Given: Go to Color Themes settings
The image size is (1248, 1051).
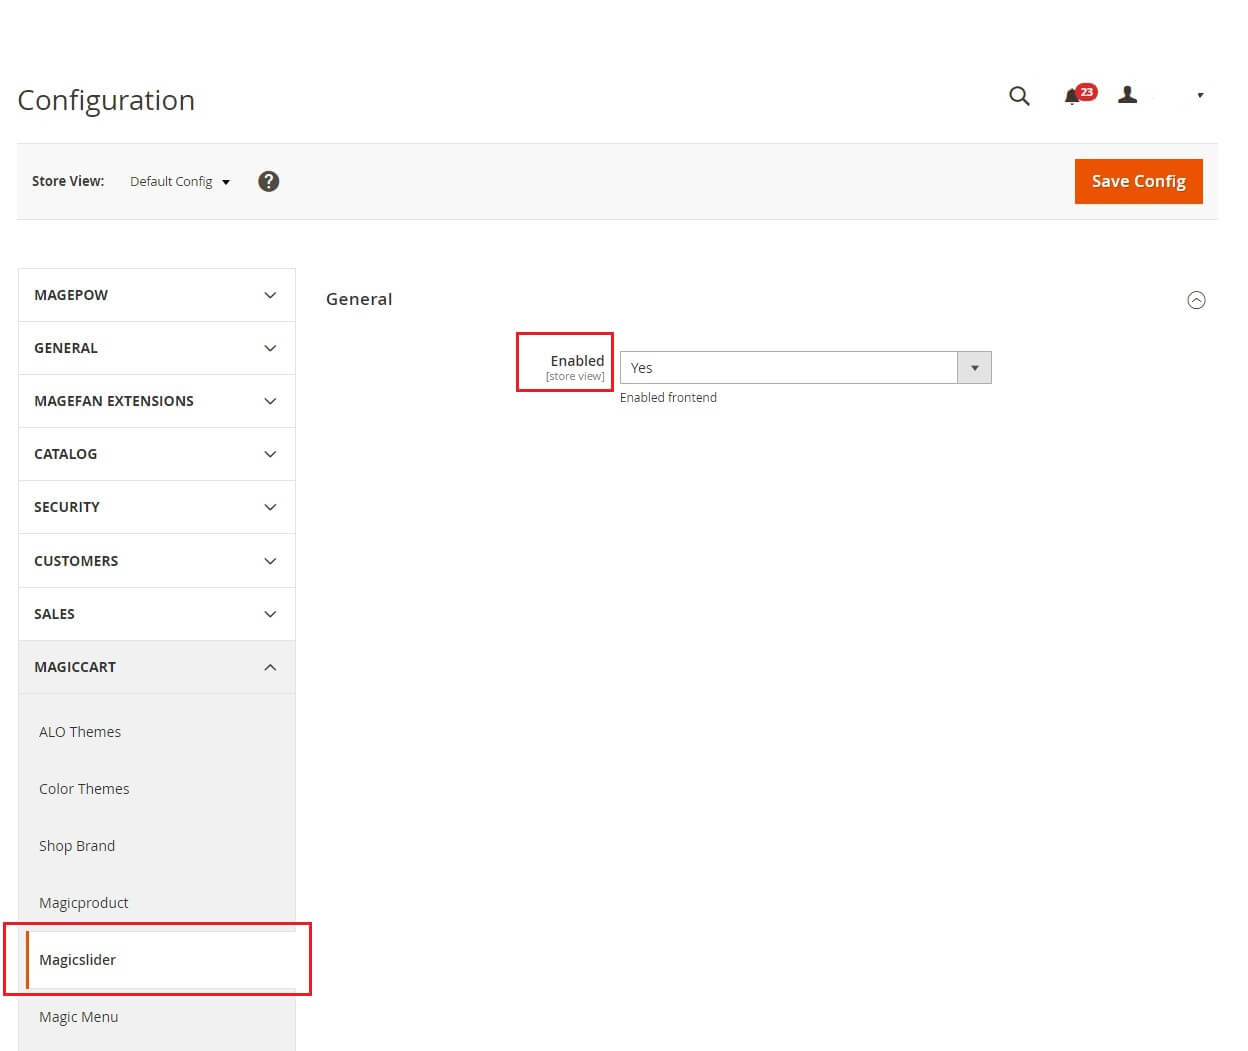Looking at the screenshot, I should (x=84, y=789).
